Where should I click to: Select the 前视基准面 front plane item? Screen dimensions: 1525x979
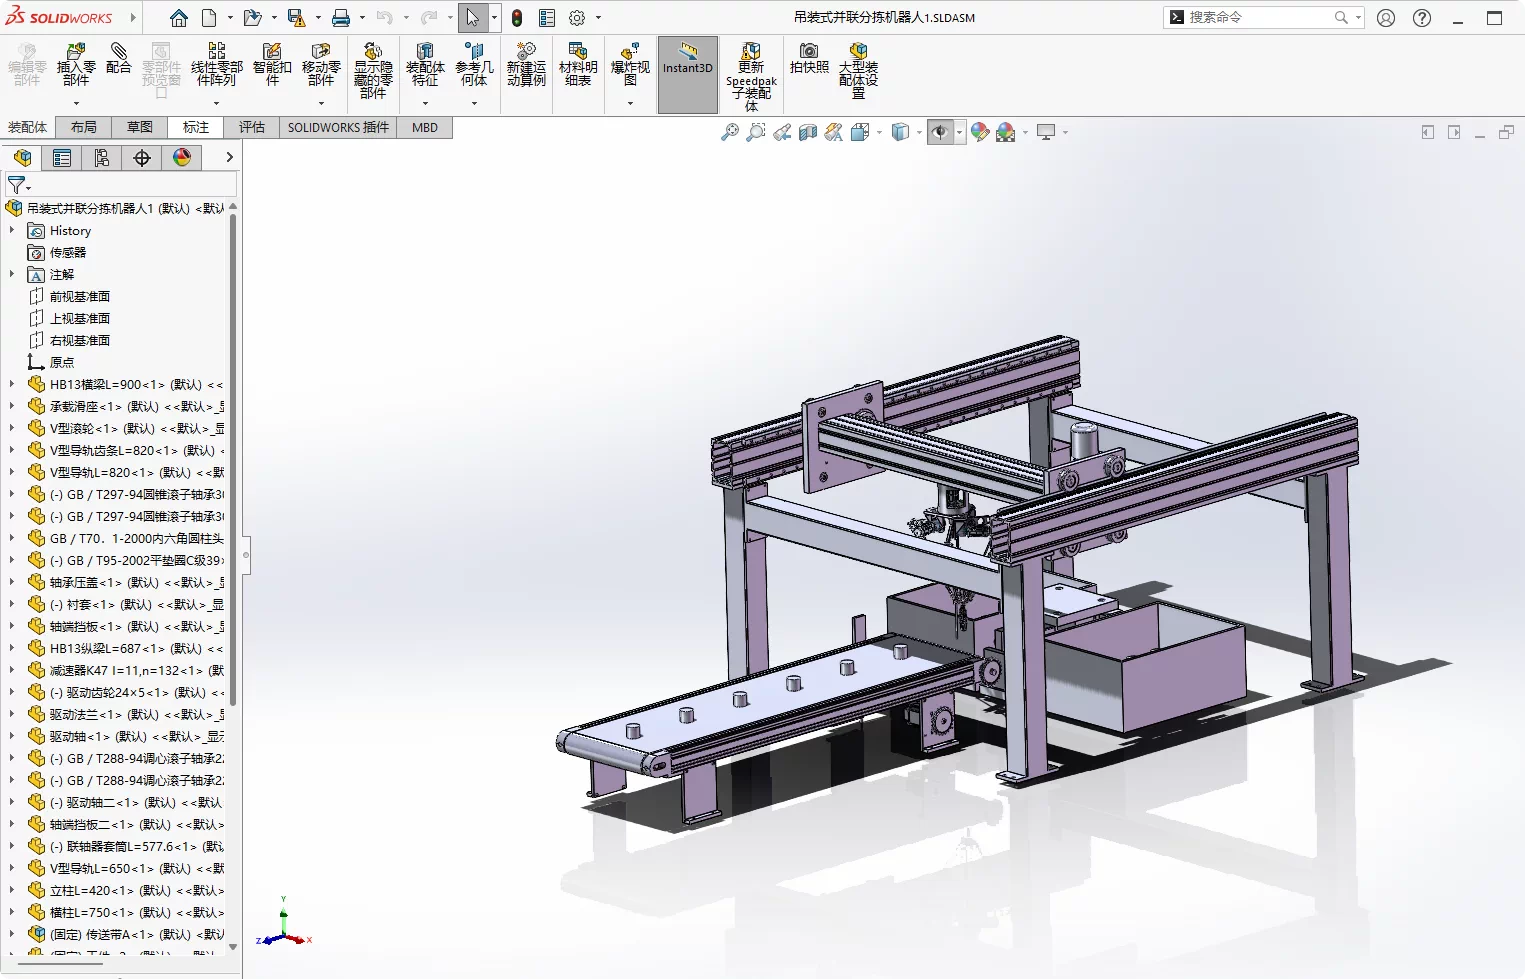coord(80,296)
